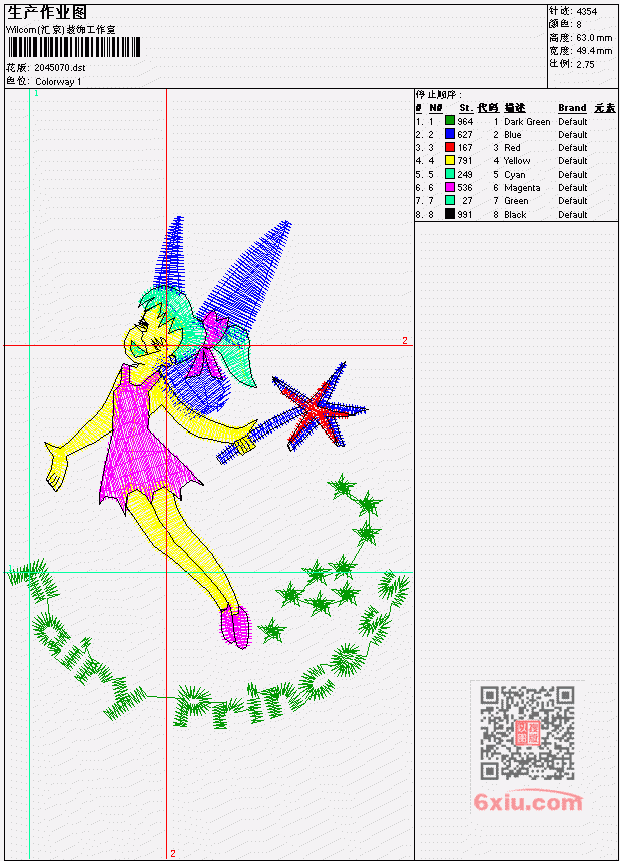Image resolution: width=620 pixels, height=861 pixels.
Task: Select the Green swatch in row 7
Action: click(x=449, y=200)
